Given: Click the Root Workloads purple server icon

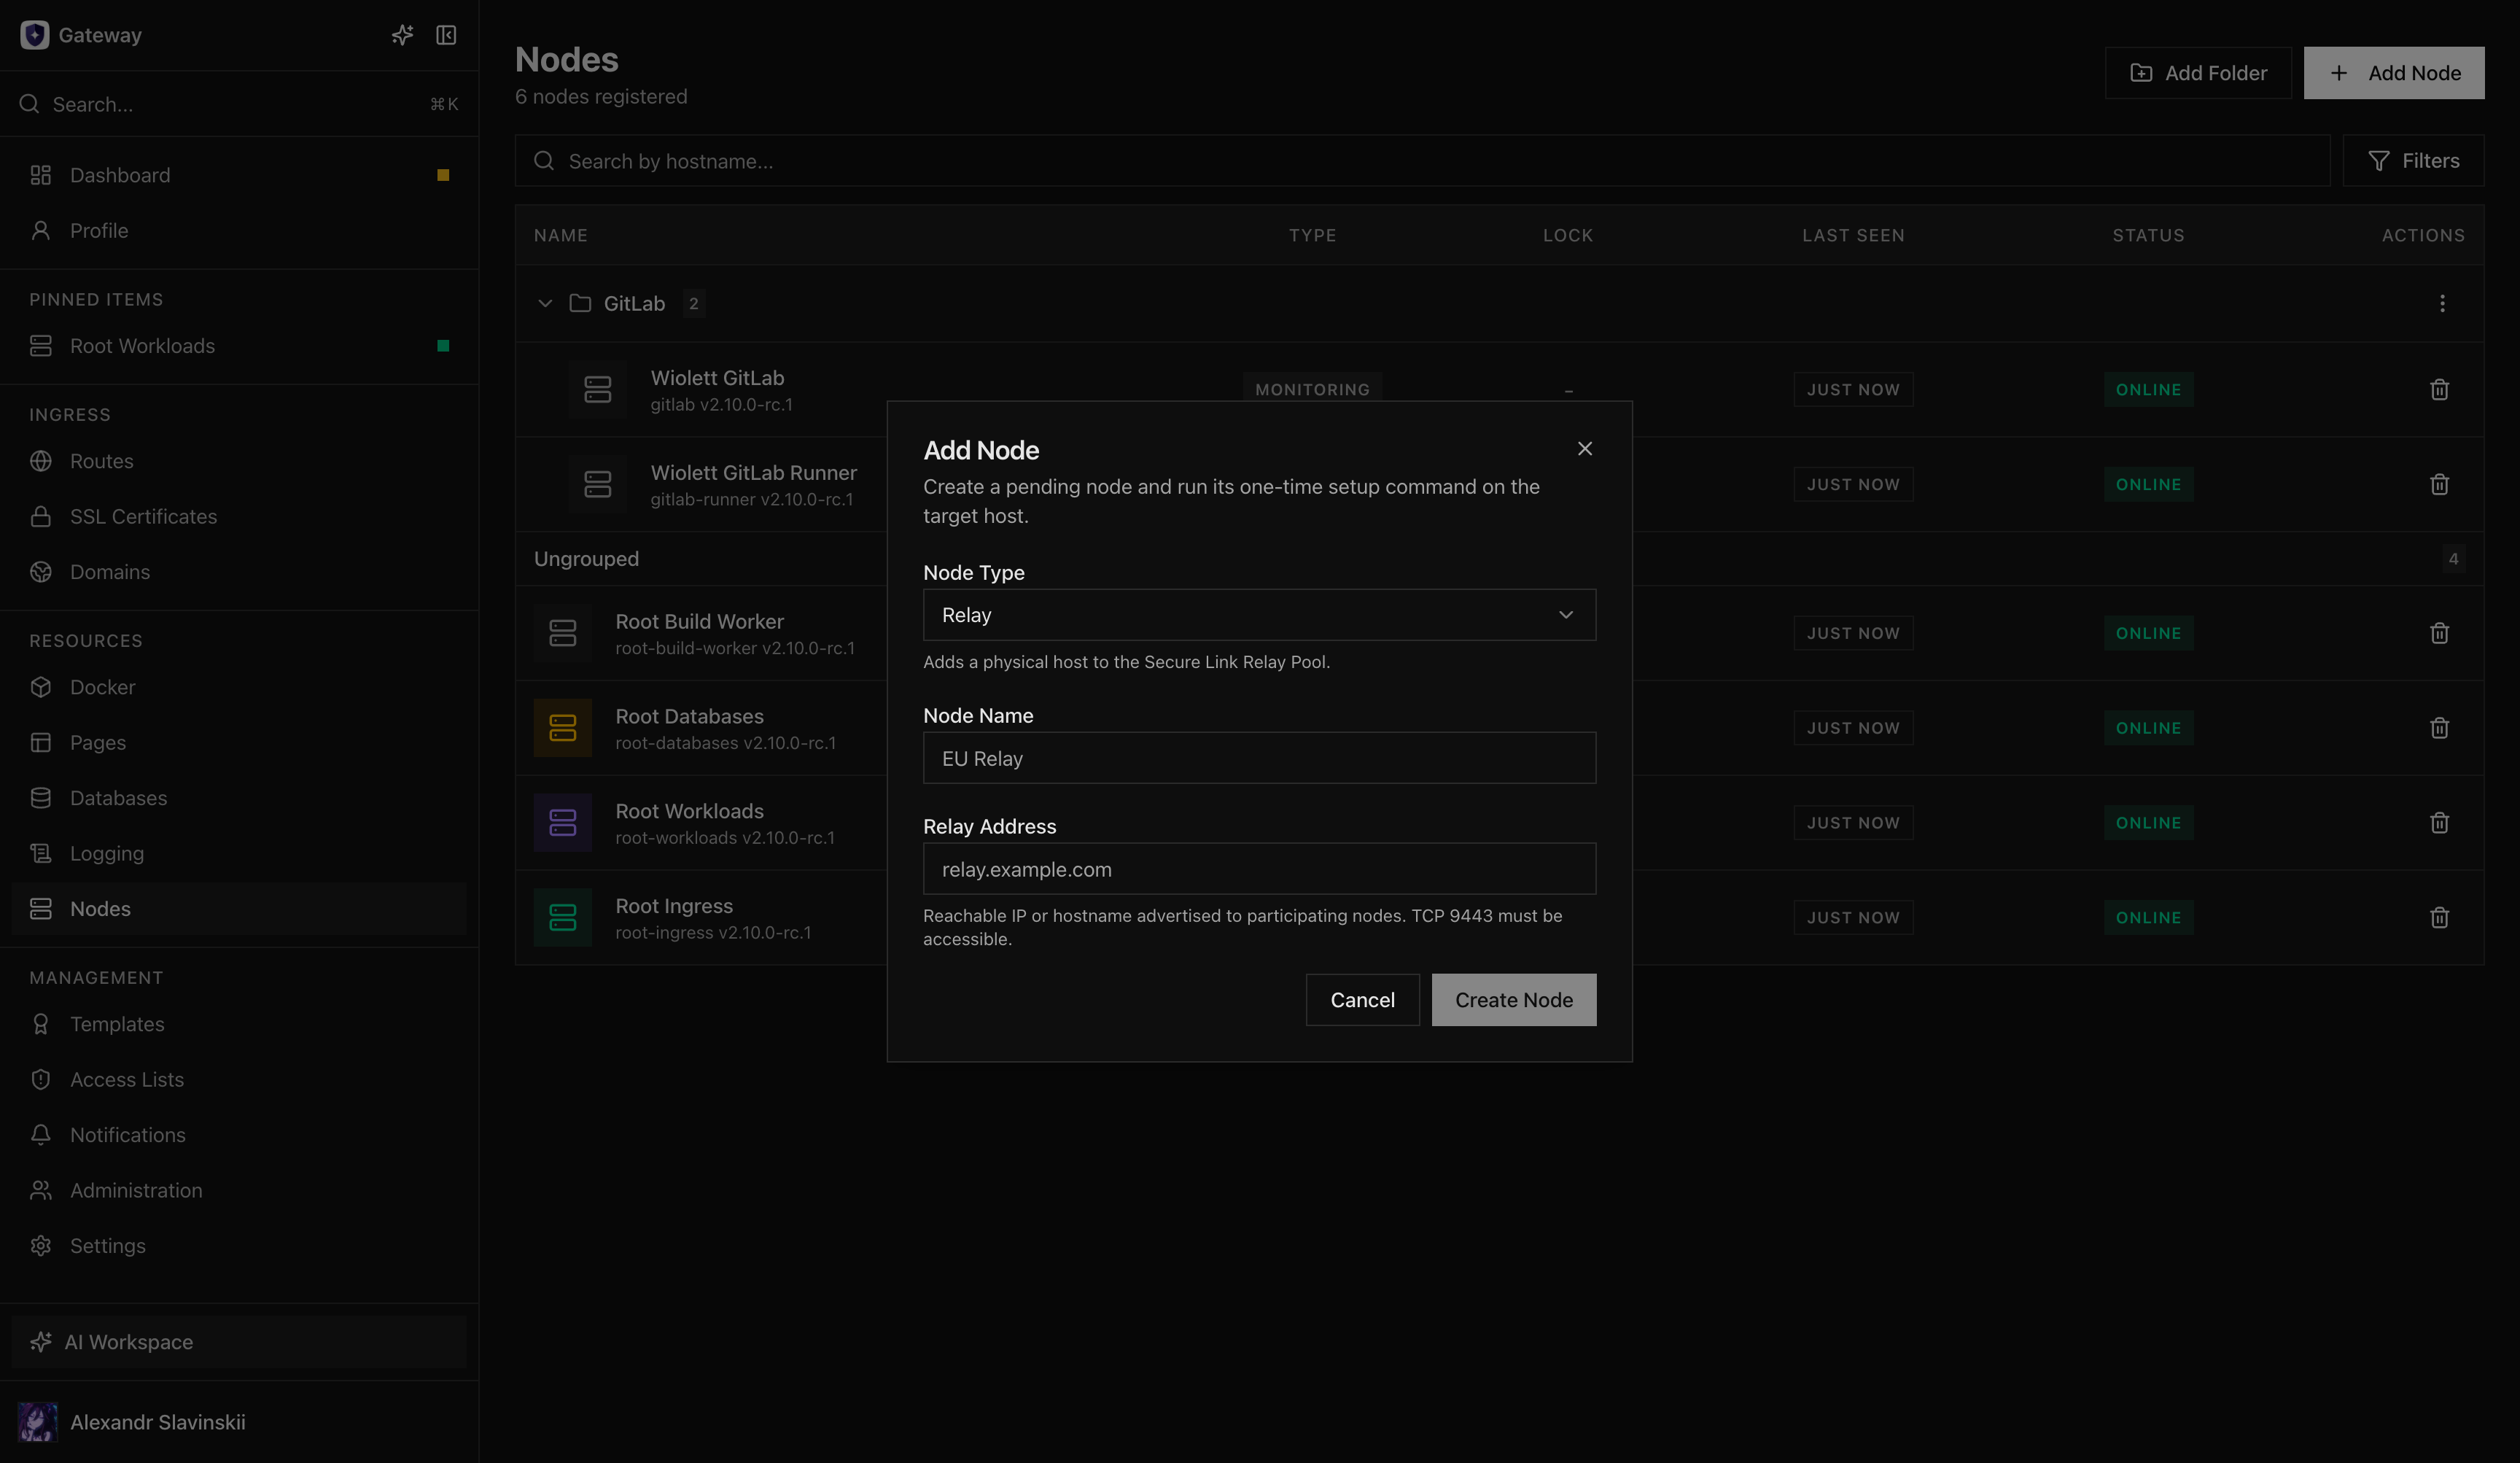Looking at the screenshot, I should coord(563,823).
